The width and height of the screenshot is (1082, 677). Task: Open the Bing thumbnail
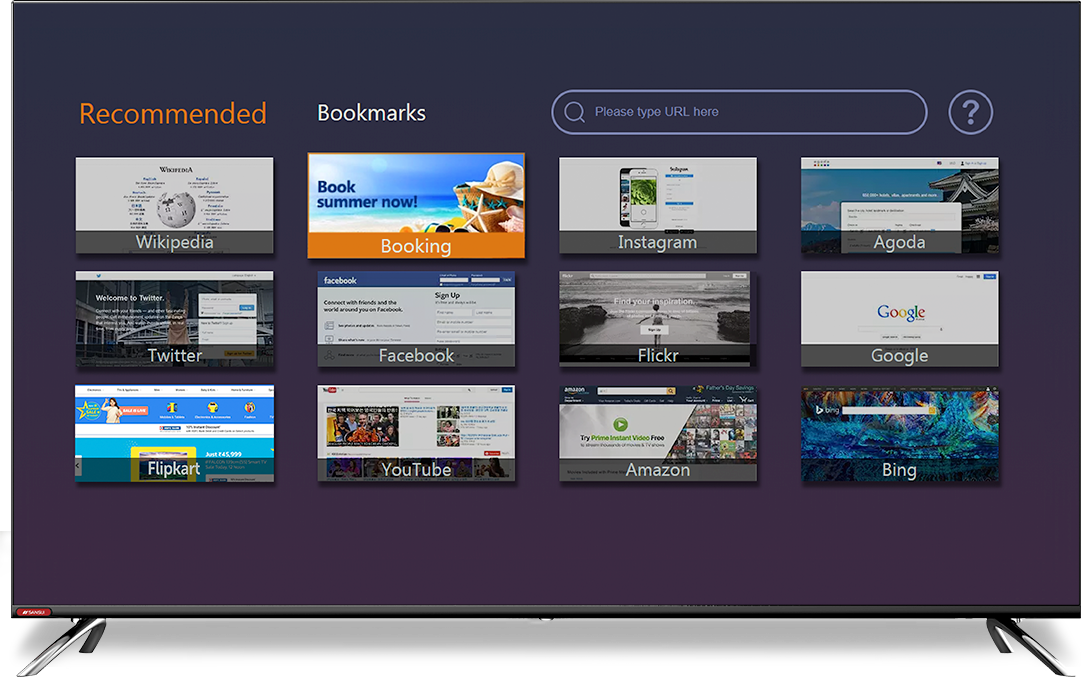tap(900, 433)
